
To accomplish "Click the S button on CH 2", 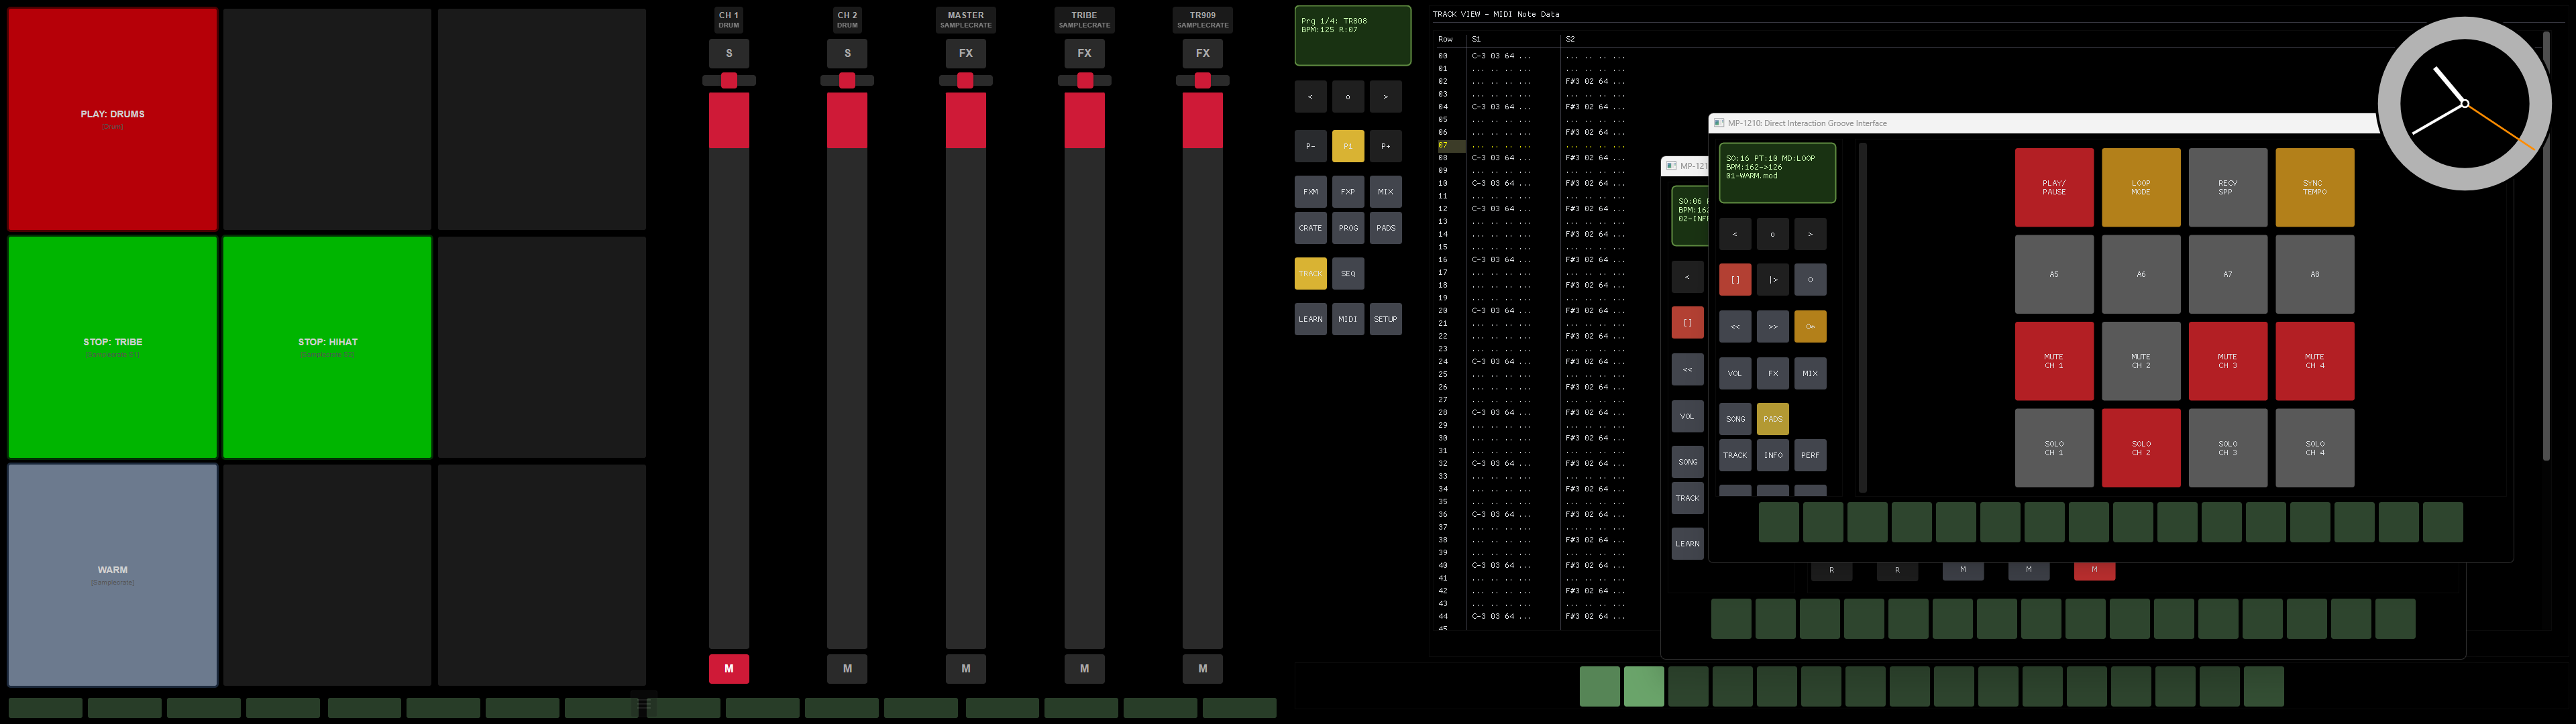I will tap(847, 53).
